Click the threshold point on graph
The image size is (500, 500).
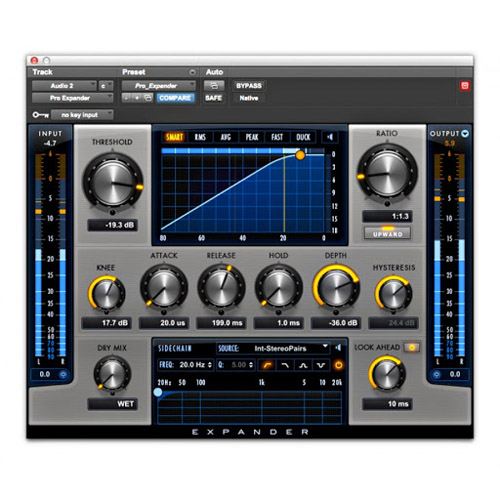click(300, 155)
